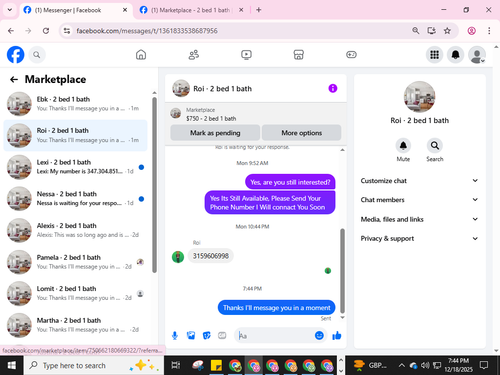Open the notifications bell in header
This screenshot has height=375, width=500.
456,55
